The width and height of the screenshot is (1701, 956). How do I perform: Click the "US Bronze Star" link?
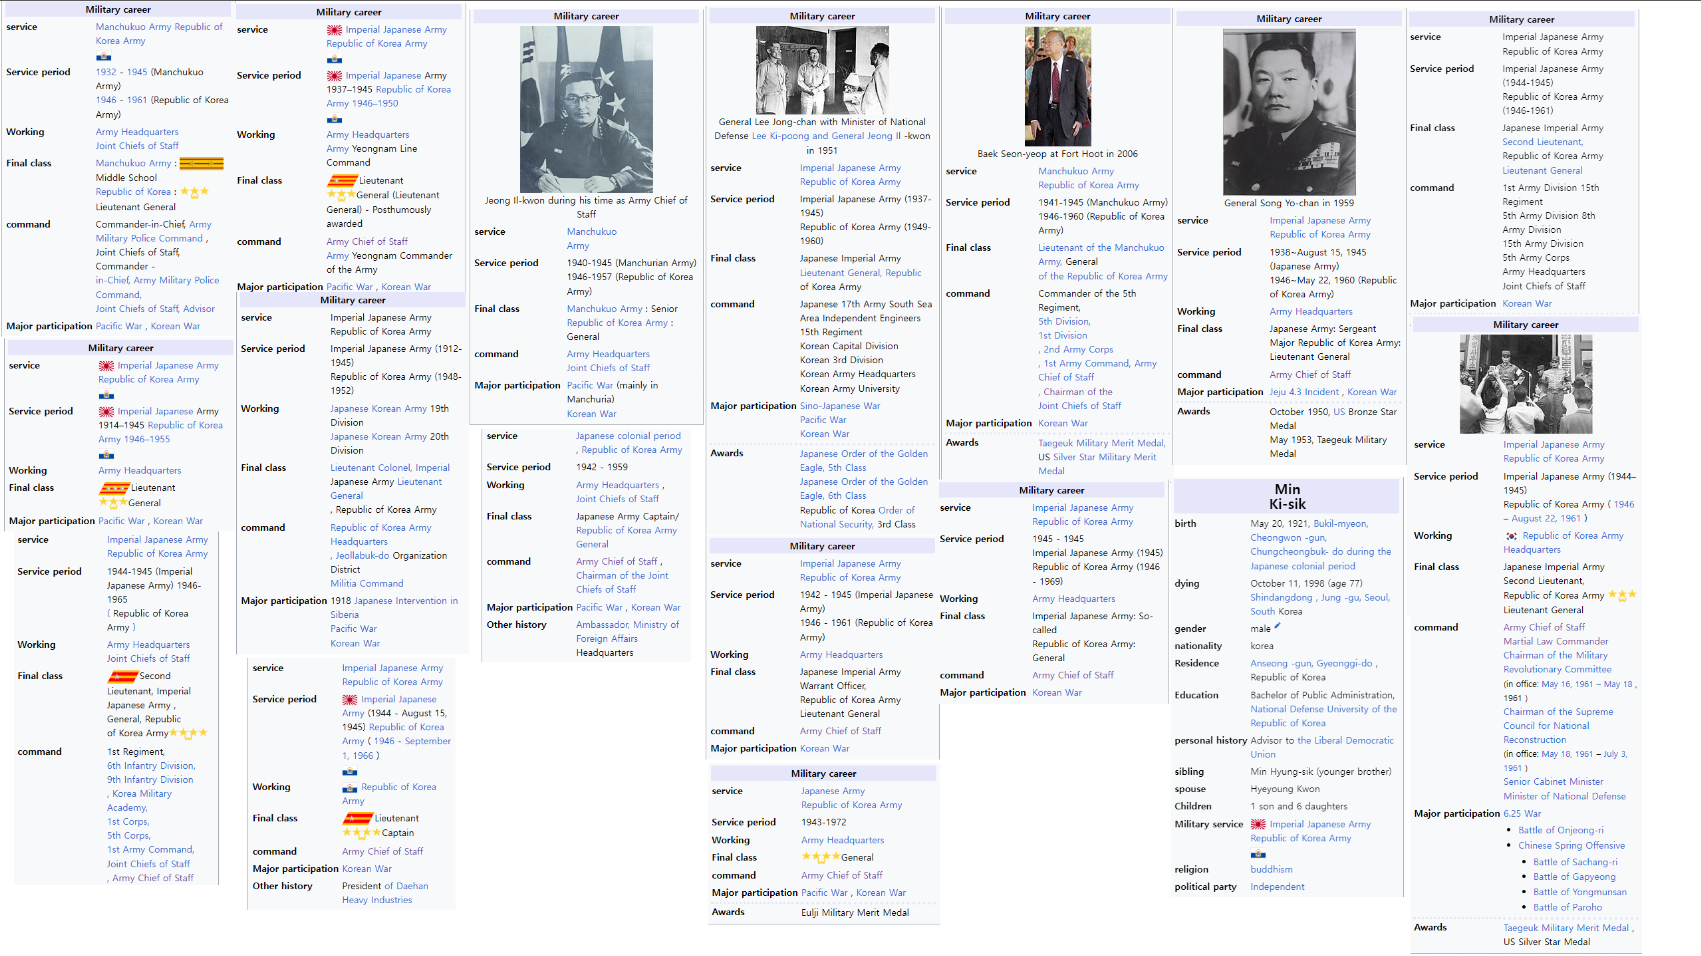(x=1365, y=412)
